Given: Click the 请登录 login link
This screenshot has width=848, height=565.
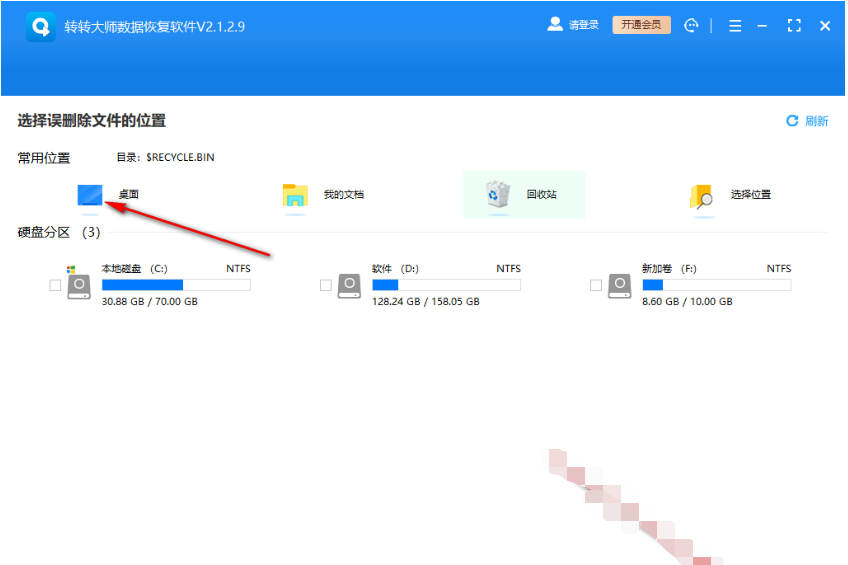Looking at the screenshot, I should (584, 25).
